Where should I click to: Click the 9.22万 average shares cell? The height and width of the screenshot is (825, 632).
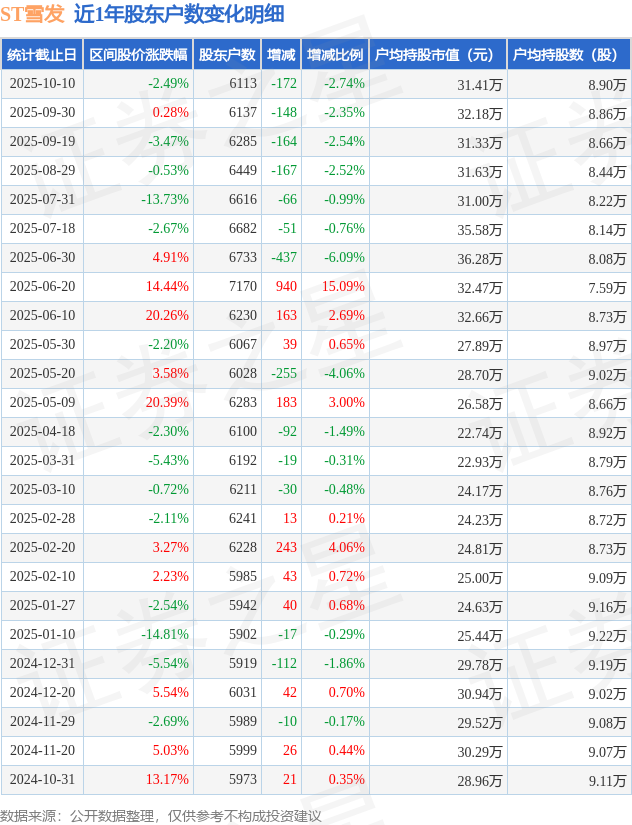[607, 635]
